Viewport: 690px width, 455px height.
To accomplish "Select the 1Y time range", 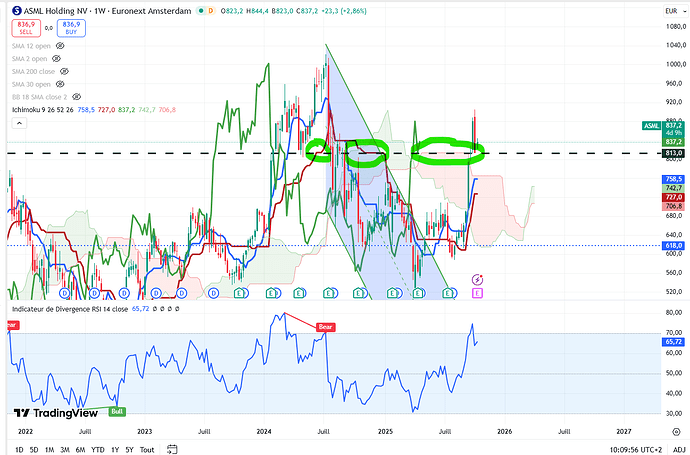I will [x=115, y=449].
